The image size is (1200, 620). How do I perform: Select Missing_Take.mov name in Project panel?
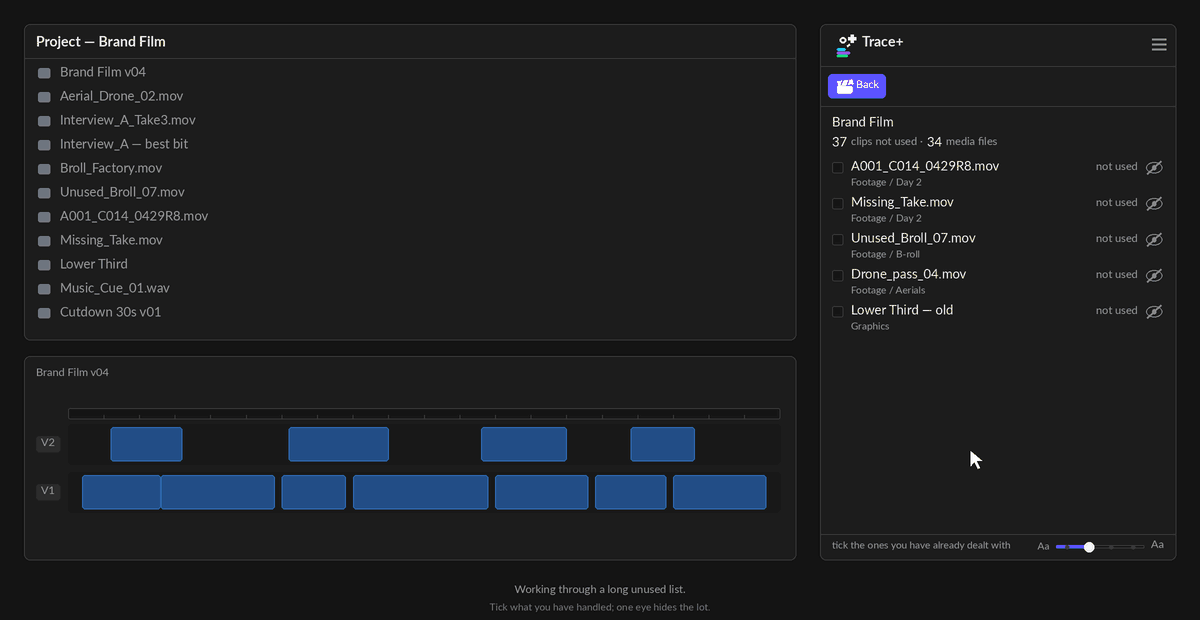pos(111,240)
